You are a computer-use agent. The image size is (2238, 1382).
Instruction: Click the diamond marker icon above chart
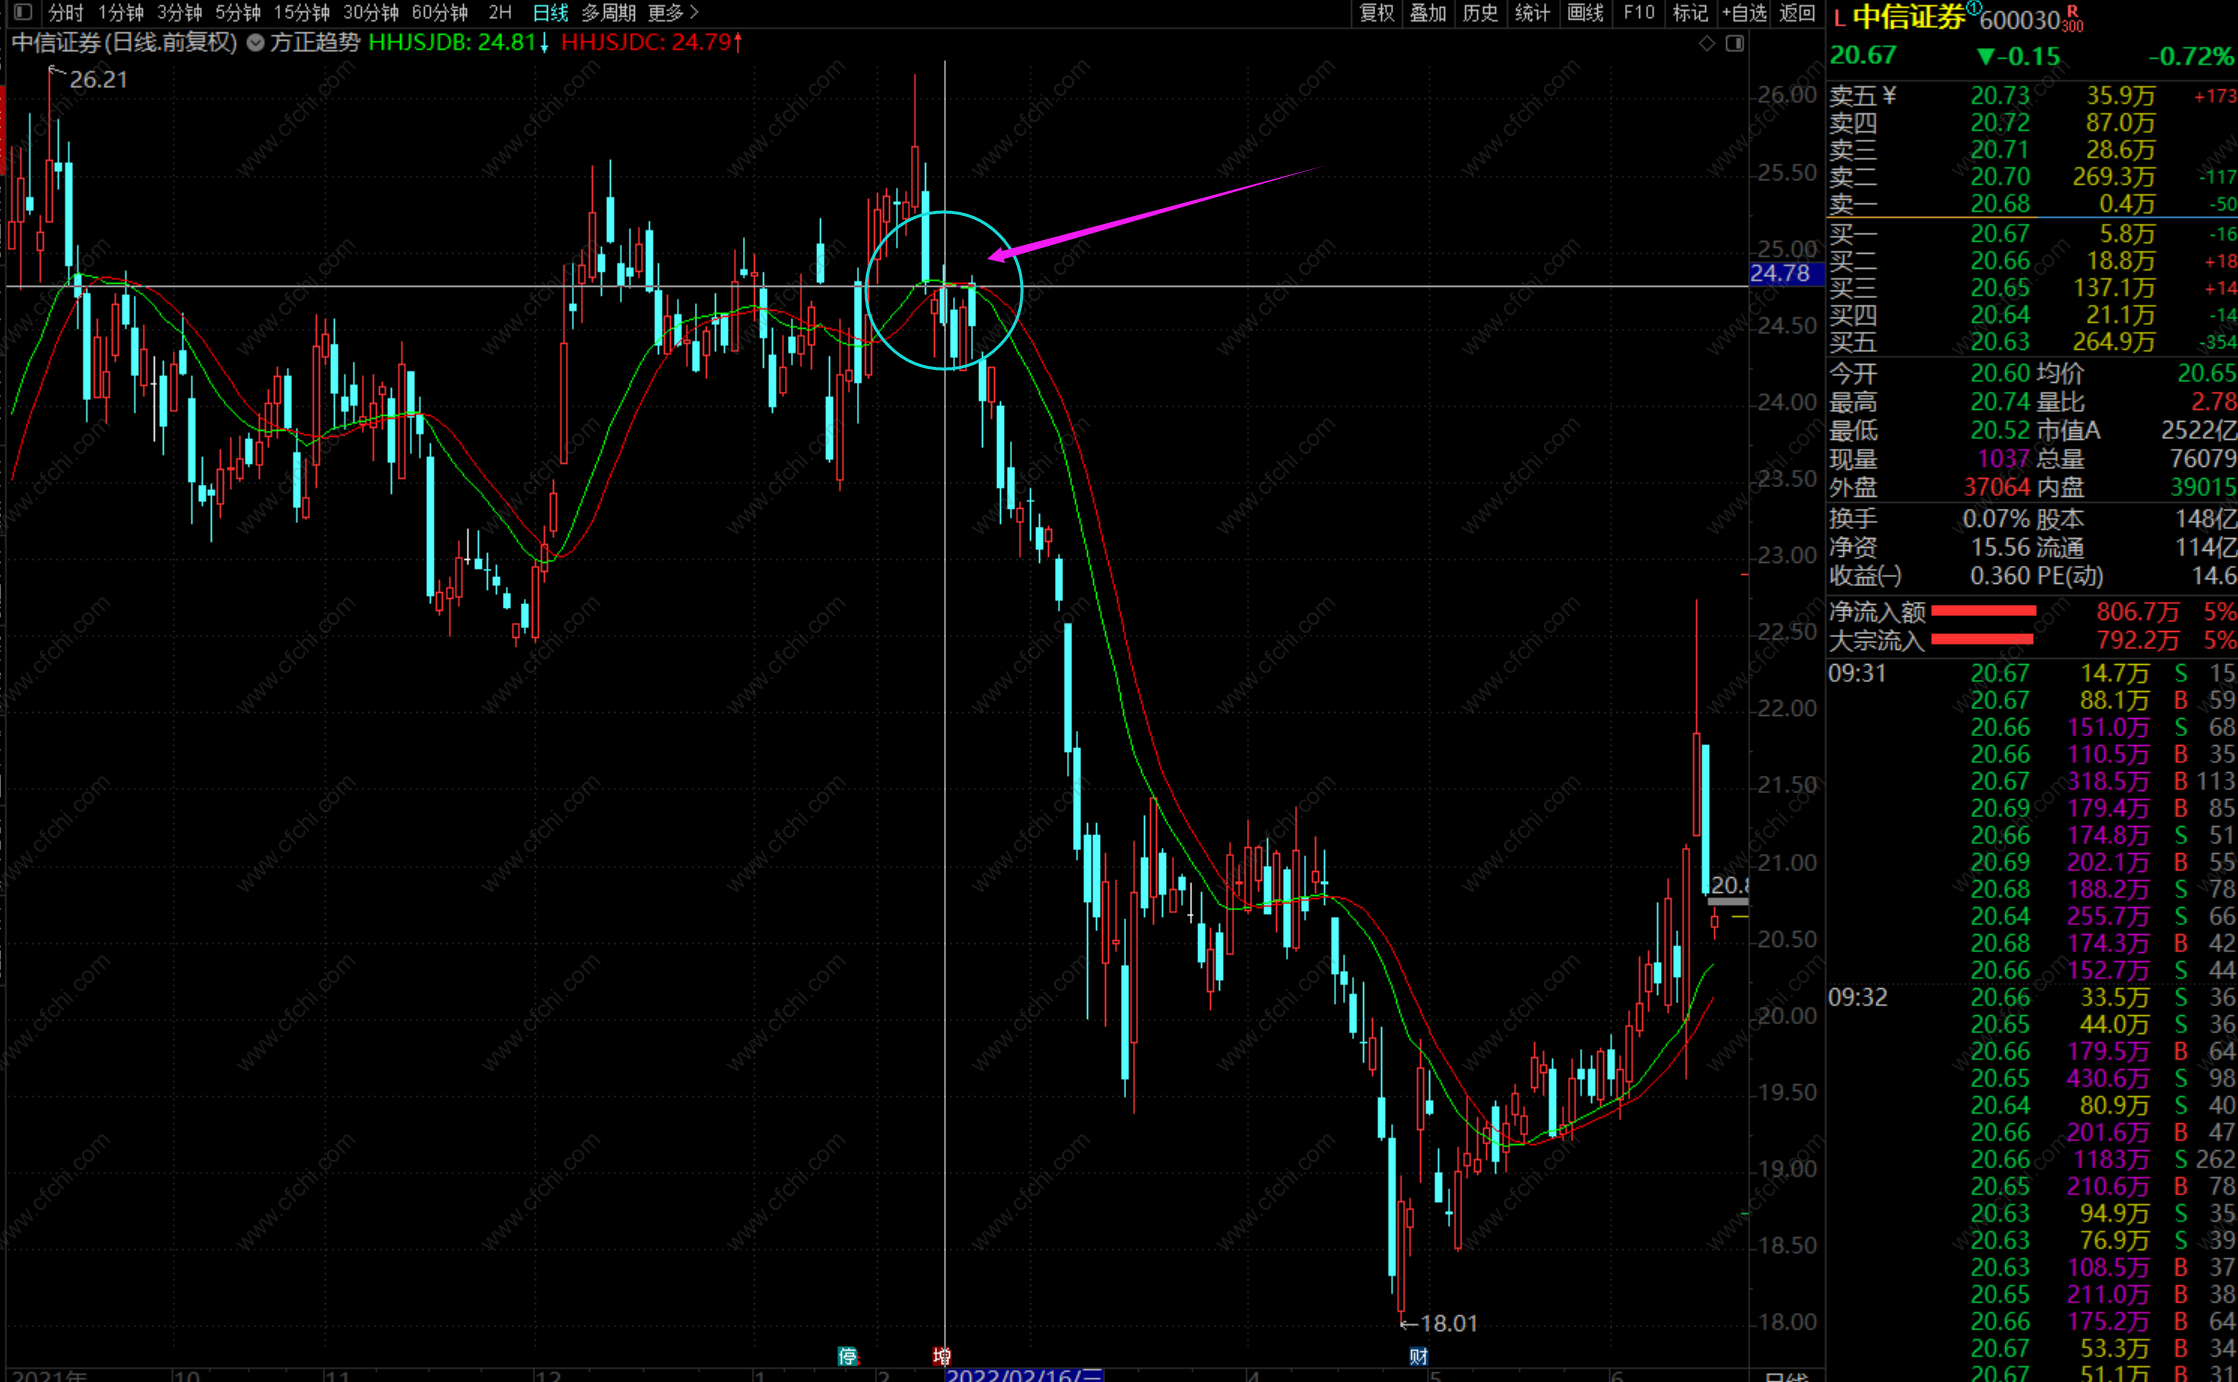(x=1707, y=43)
